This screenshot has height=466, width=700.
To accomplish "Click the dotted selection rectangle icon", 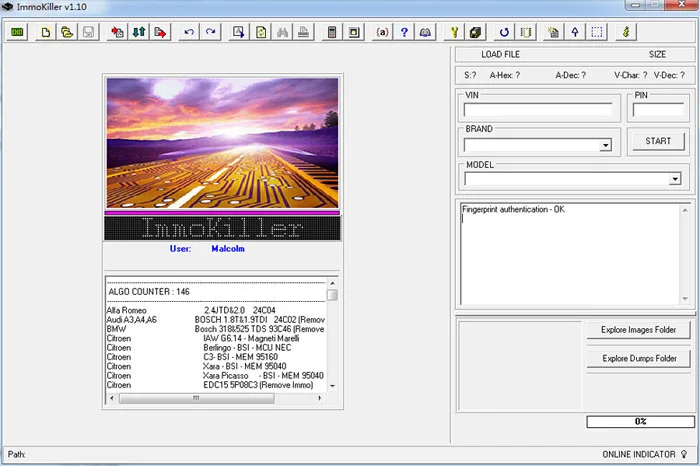I will pos(597,32).
